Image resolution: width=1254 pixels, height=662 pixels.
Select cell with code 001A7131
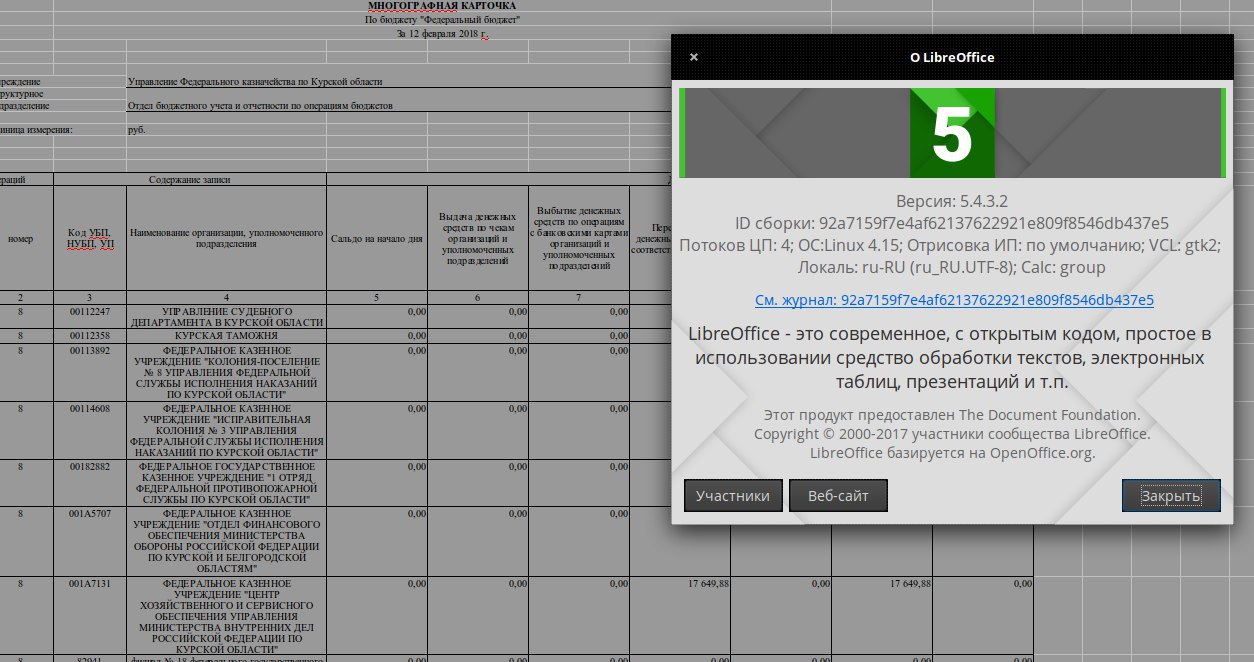coord(90,615)
